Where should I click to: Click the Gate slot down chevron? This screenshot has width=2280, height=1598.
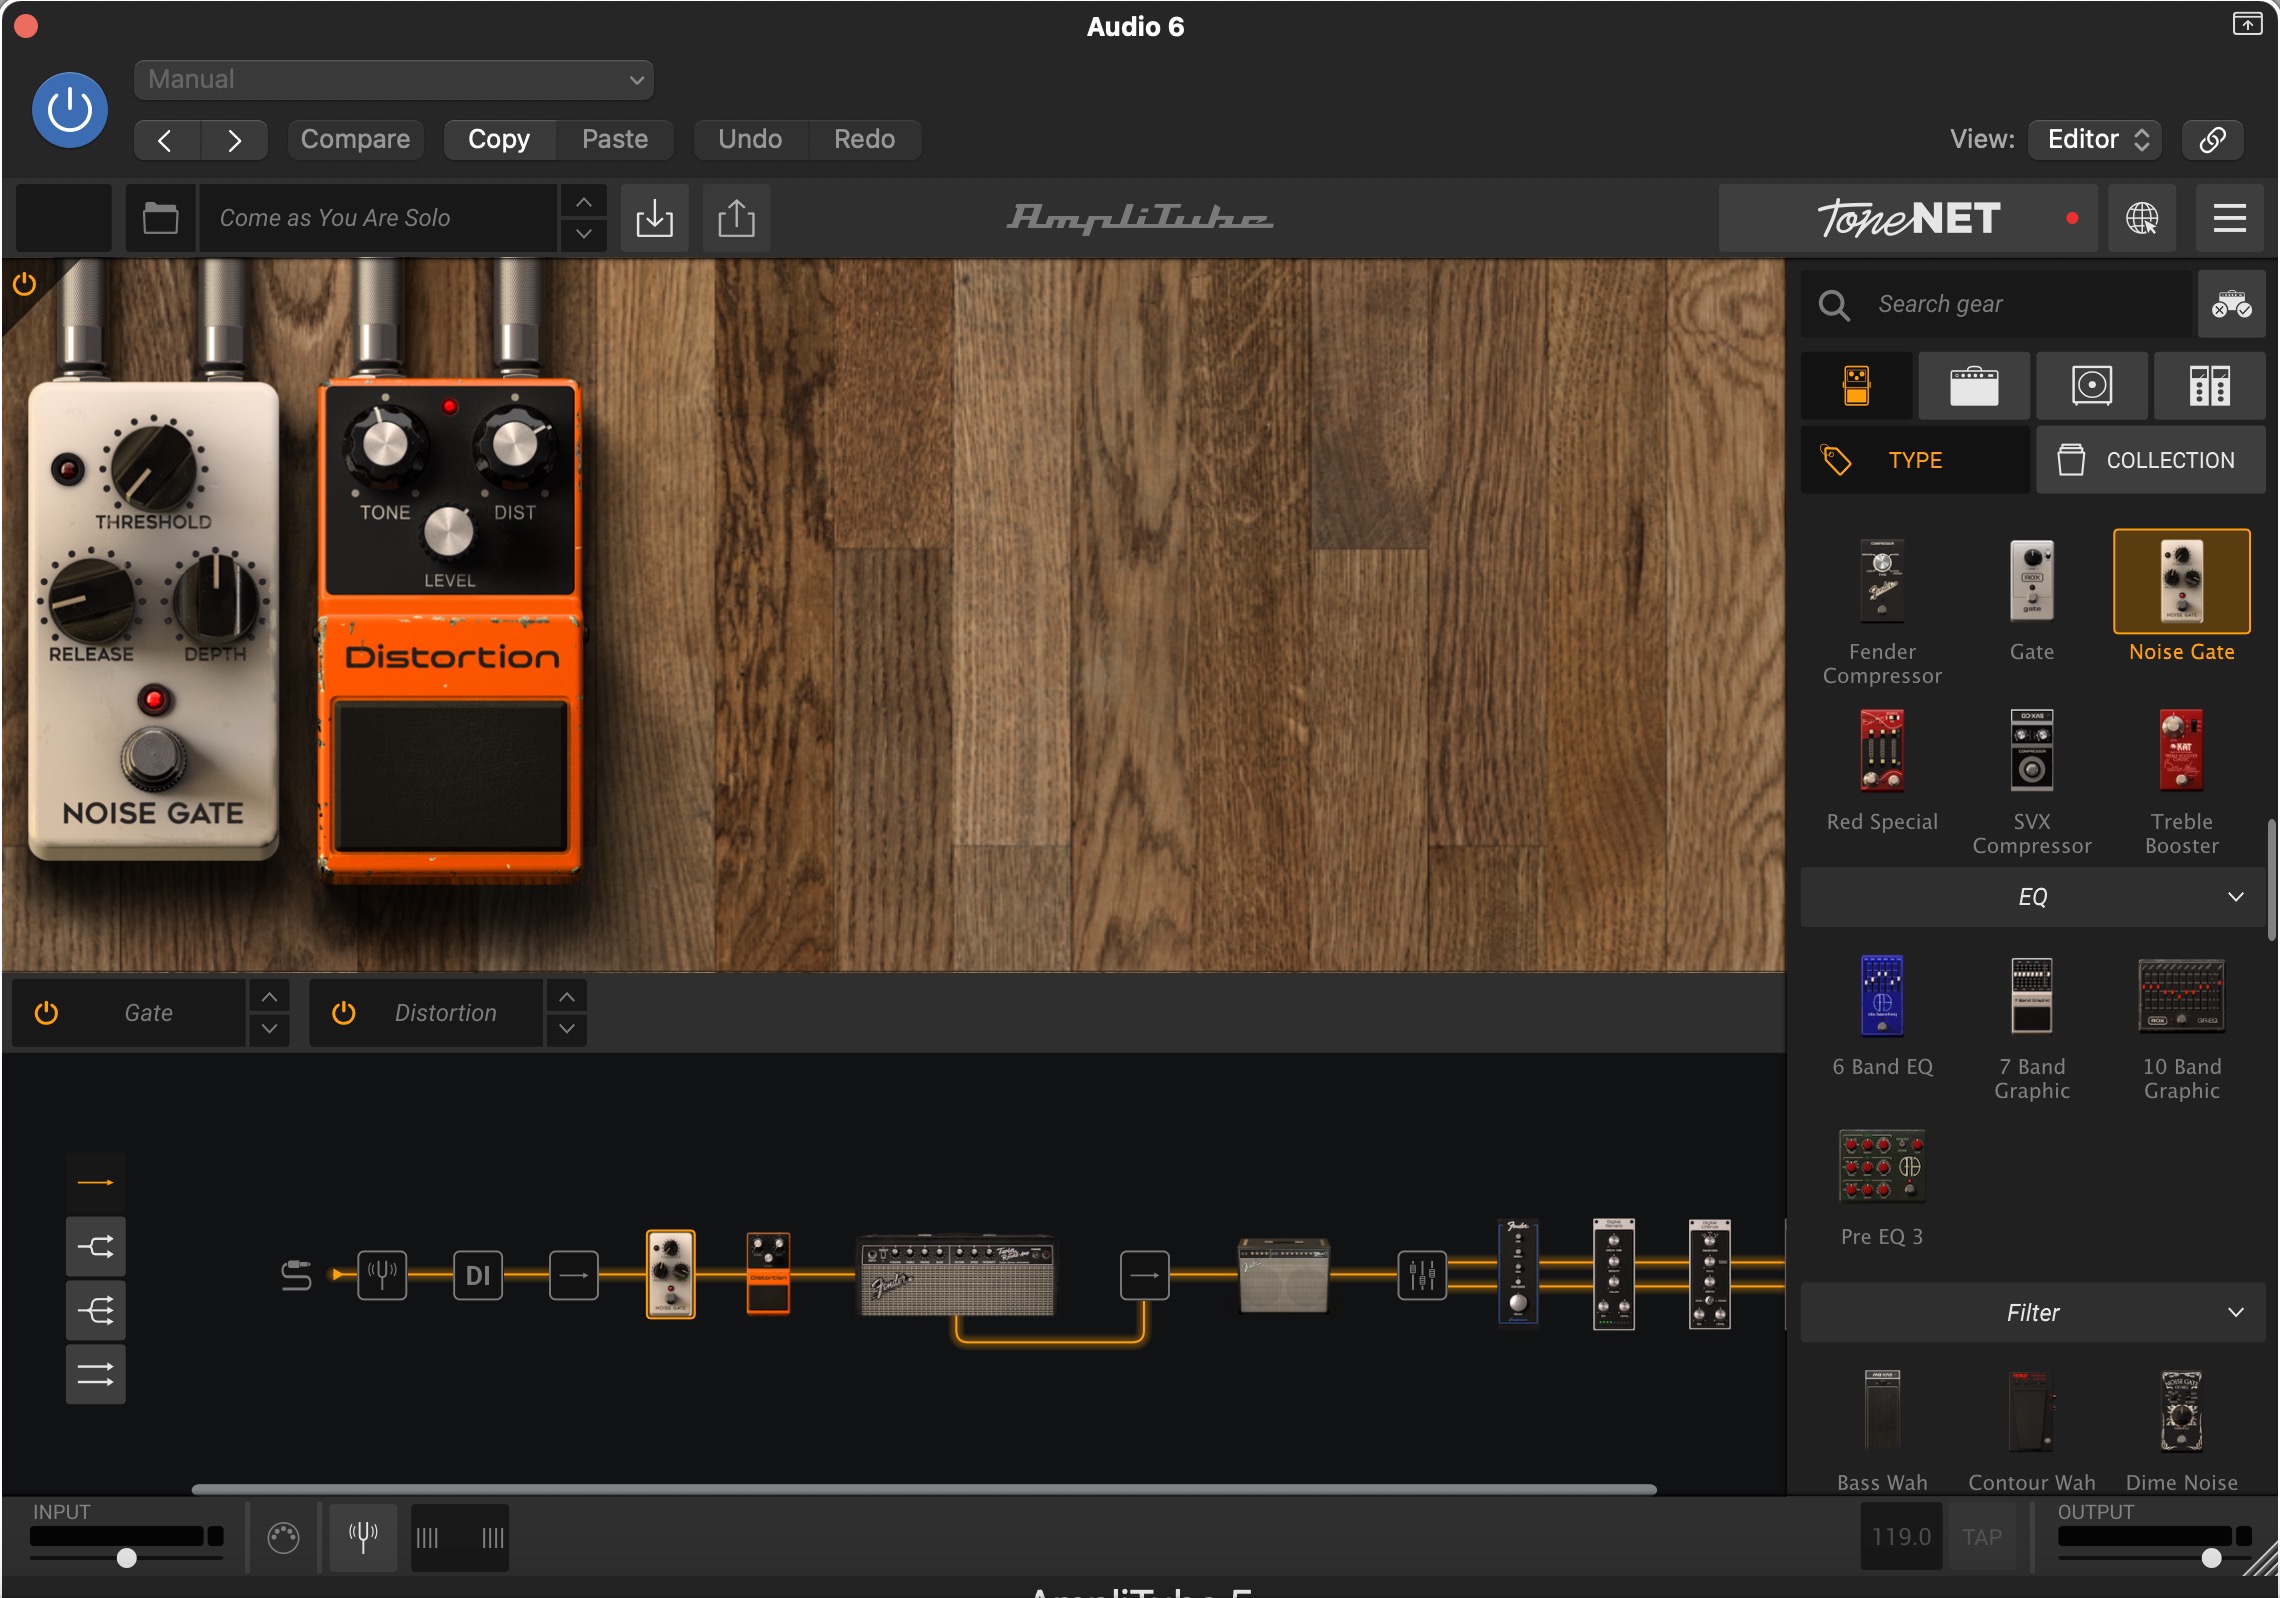[269, 1029]
